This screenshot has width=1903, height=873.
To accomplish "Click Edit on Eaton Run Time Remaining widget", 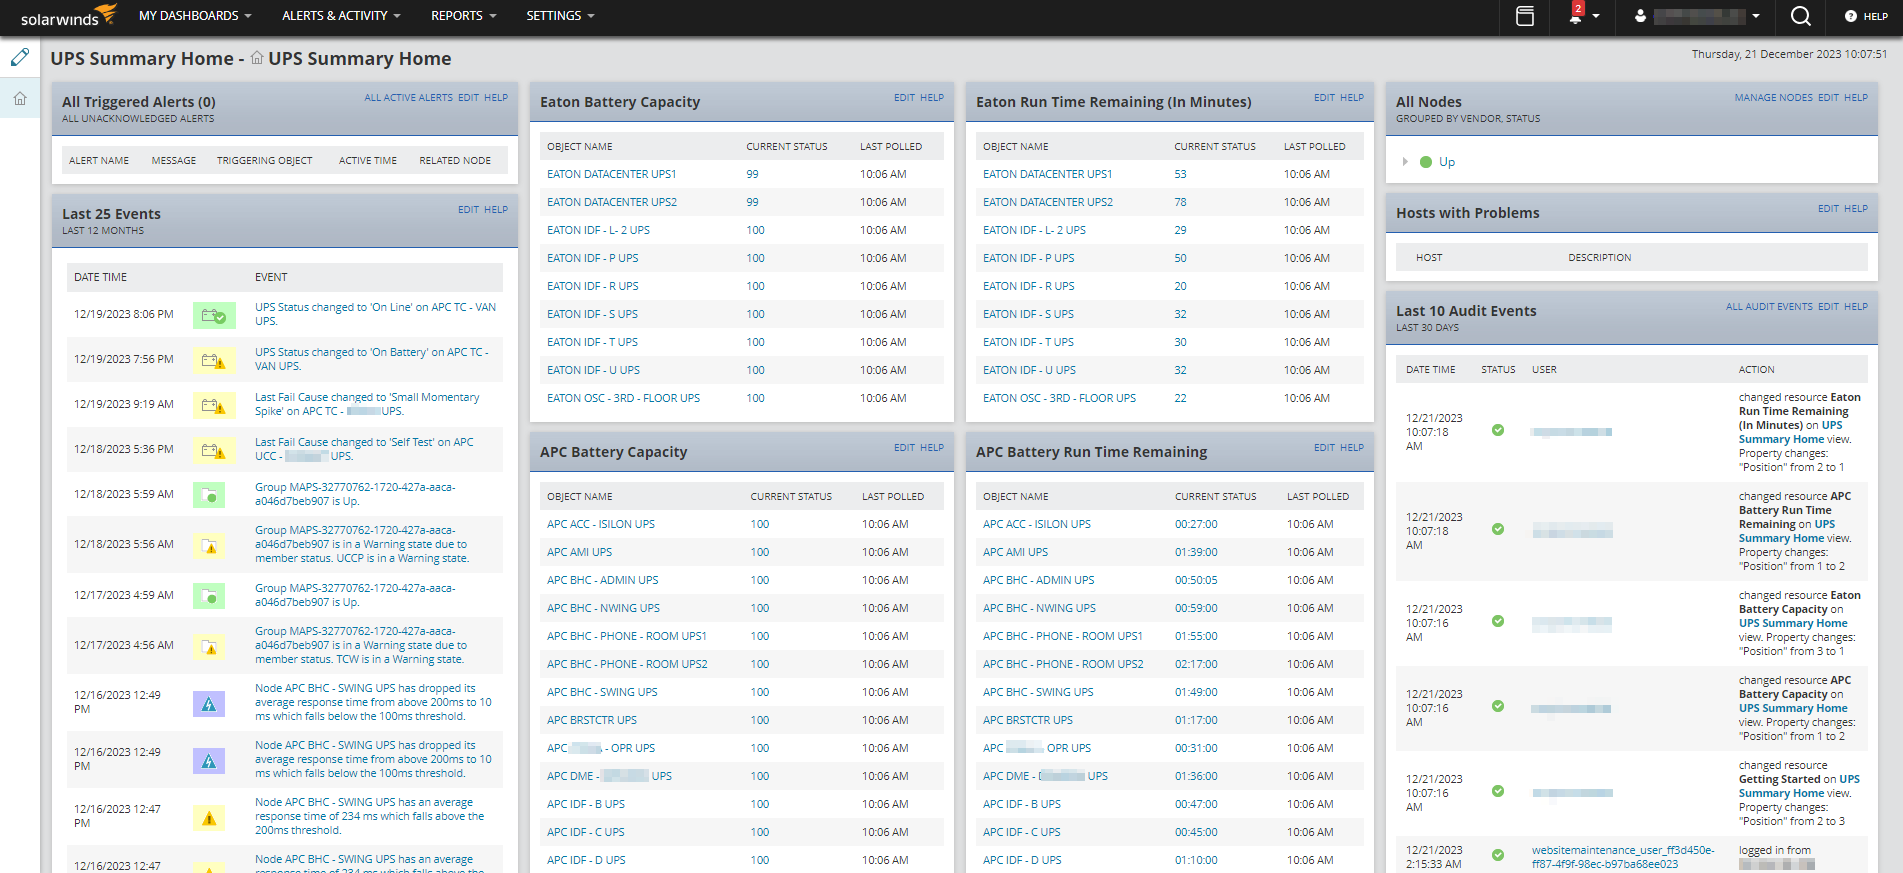I will 1324,98.
